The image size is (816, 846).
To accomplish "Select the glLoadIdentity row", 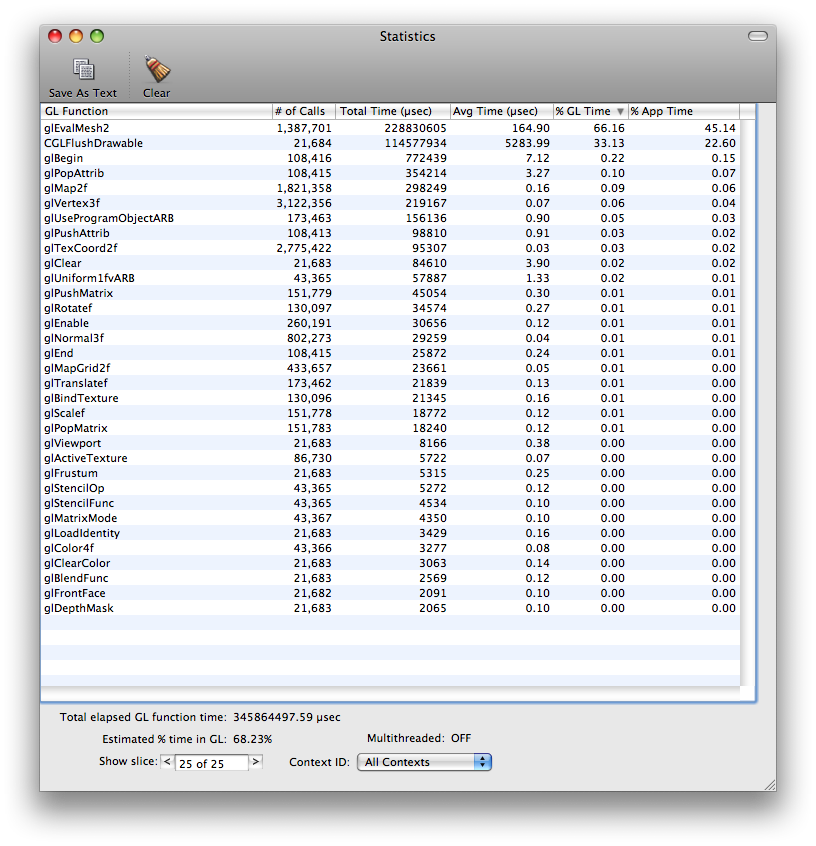I will pos(390,533).
